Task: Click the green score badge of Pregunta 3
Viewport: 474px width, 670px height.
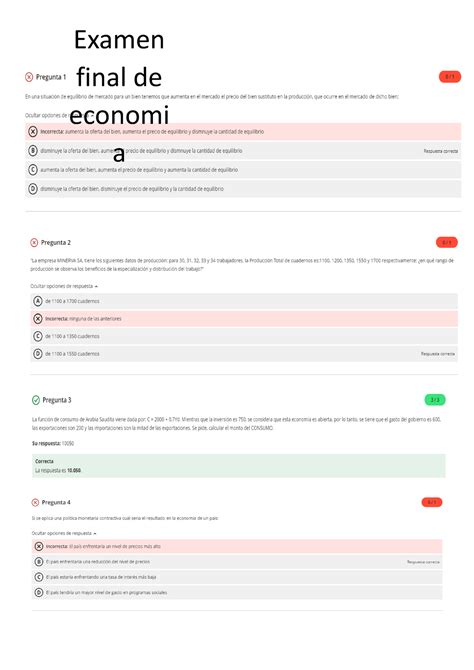Action: point(435,400)
